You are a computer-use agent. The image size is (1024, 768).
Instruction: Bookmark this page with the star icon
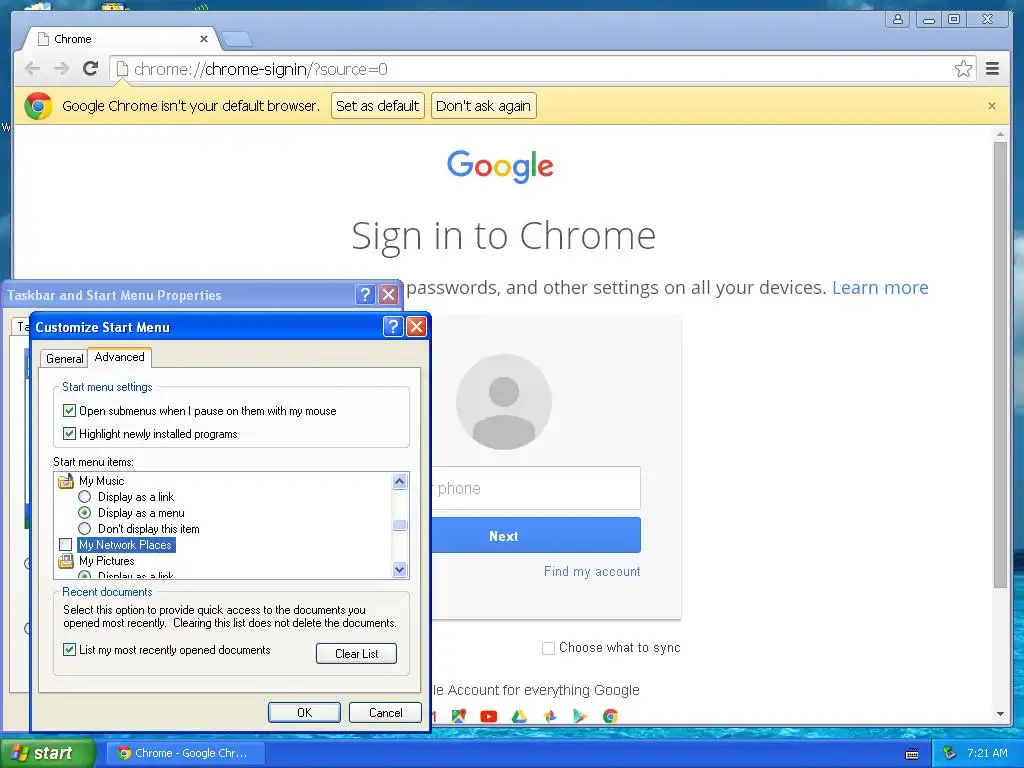pos(963,69)
